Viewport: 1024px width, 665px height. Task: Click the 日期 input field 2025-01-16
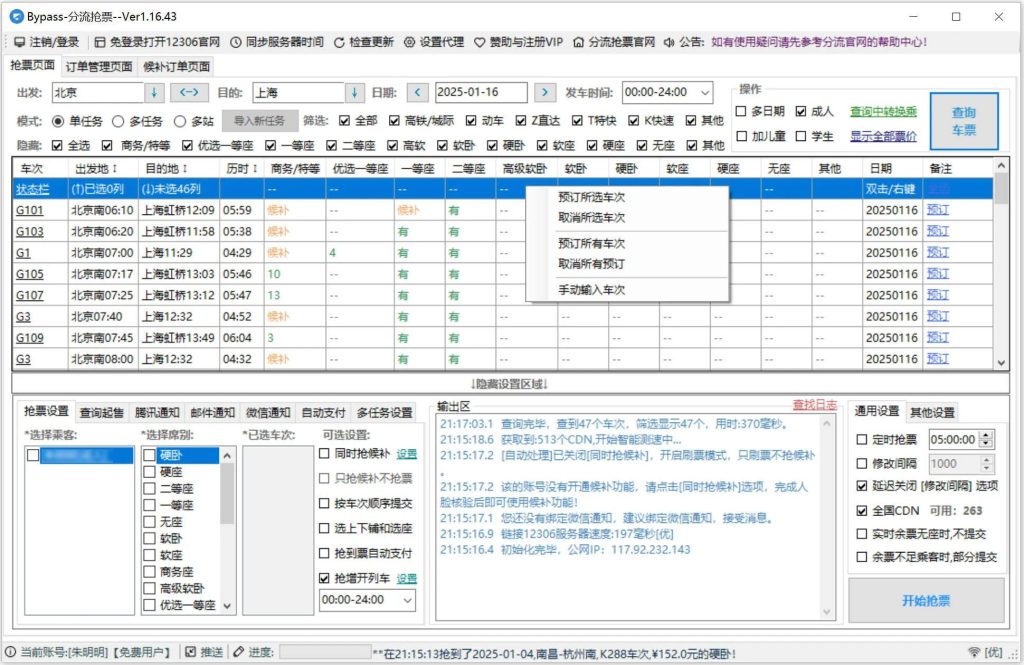(x=481, y=92)
